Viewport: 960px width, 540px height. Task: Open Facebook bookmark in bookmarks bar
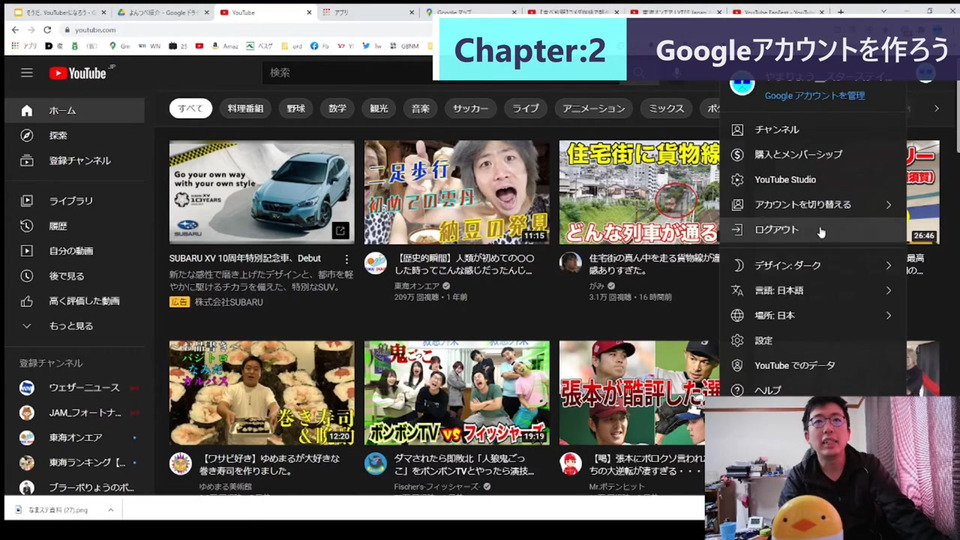click(x=319, y=46)
